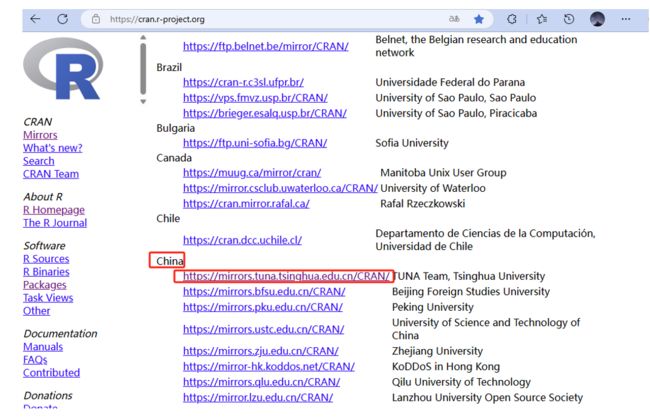
Task: Open the muug.ca mirror link
Action: (252, 173)
